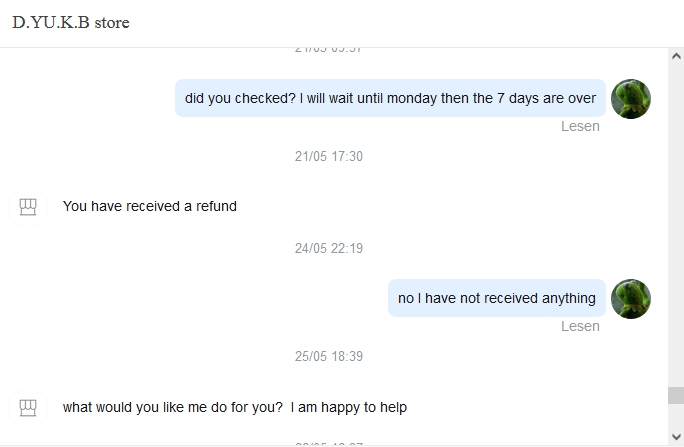Click the store icon beside the happy to help message
Screen dimensions: 684x447
pos(28,407)
